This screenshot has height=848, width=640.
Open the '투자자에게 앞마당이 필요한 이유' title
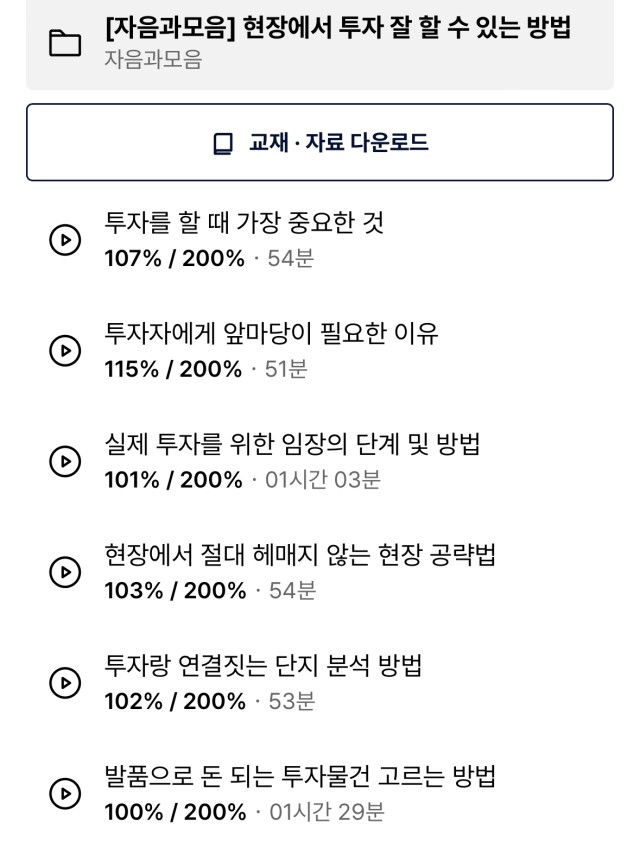(271, 333)
